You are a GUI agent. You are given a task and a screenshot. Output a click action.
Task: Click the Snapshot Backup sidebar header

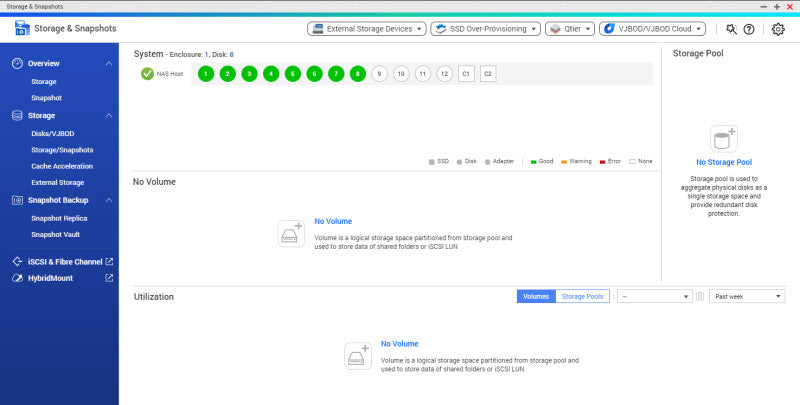click(x=58, y=200)
